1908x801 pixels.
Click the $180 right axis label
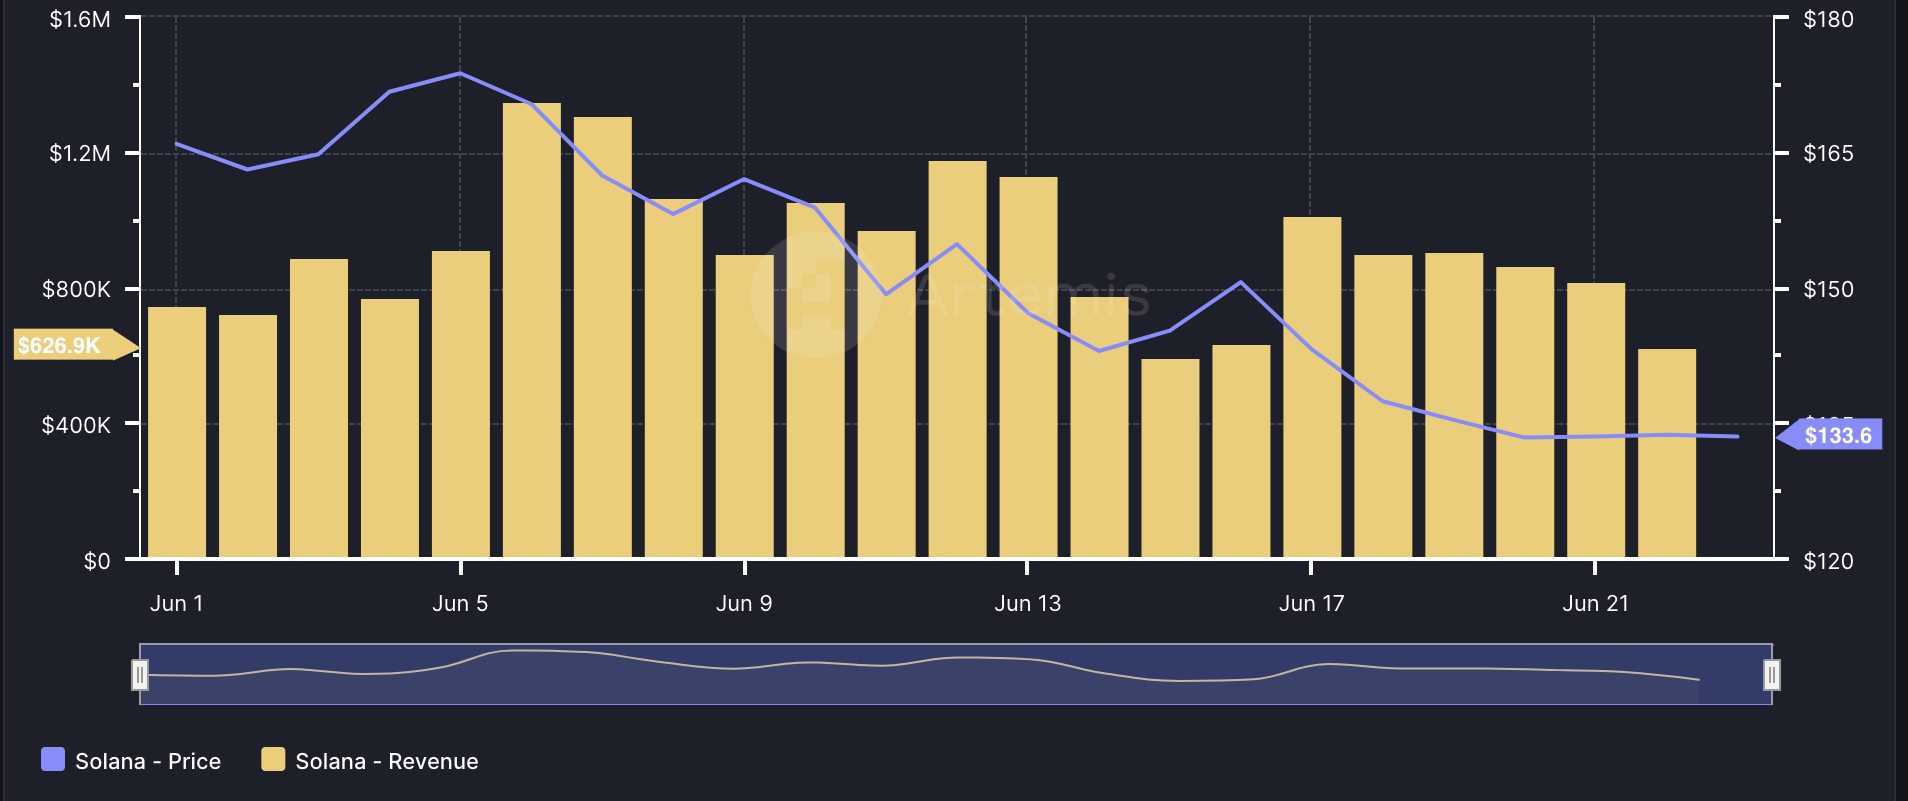point(1828,19)
